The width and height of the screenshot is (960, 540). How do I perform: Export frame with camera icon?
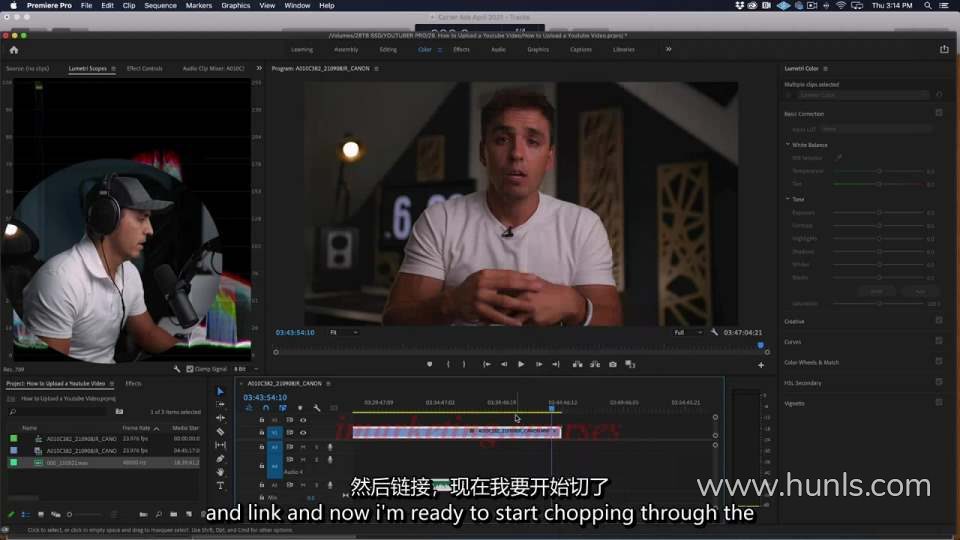tap(612, 364)
